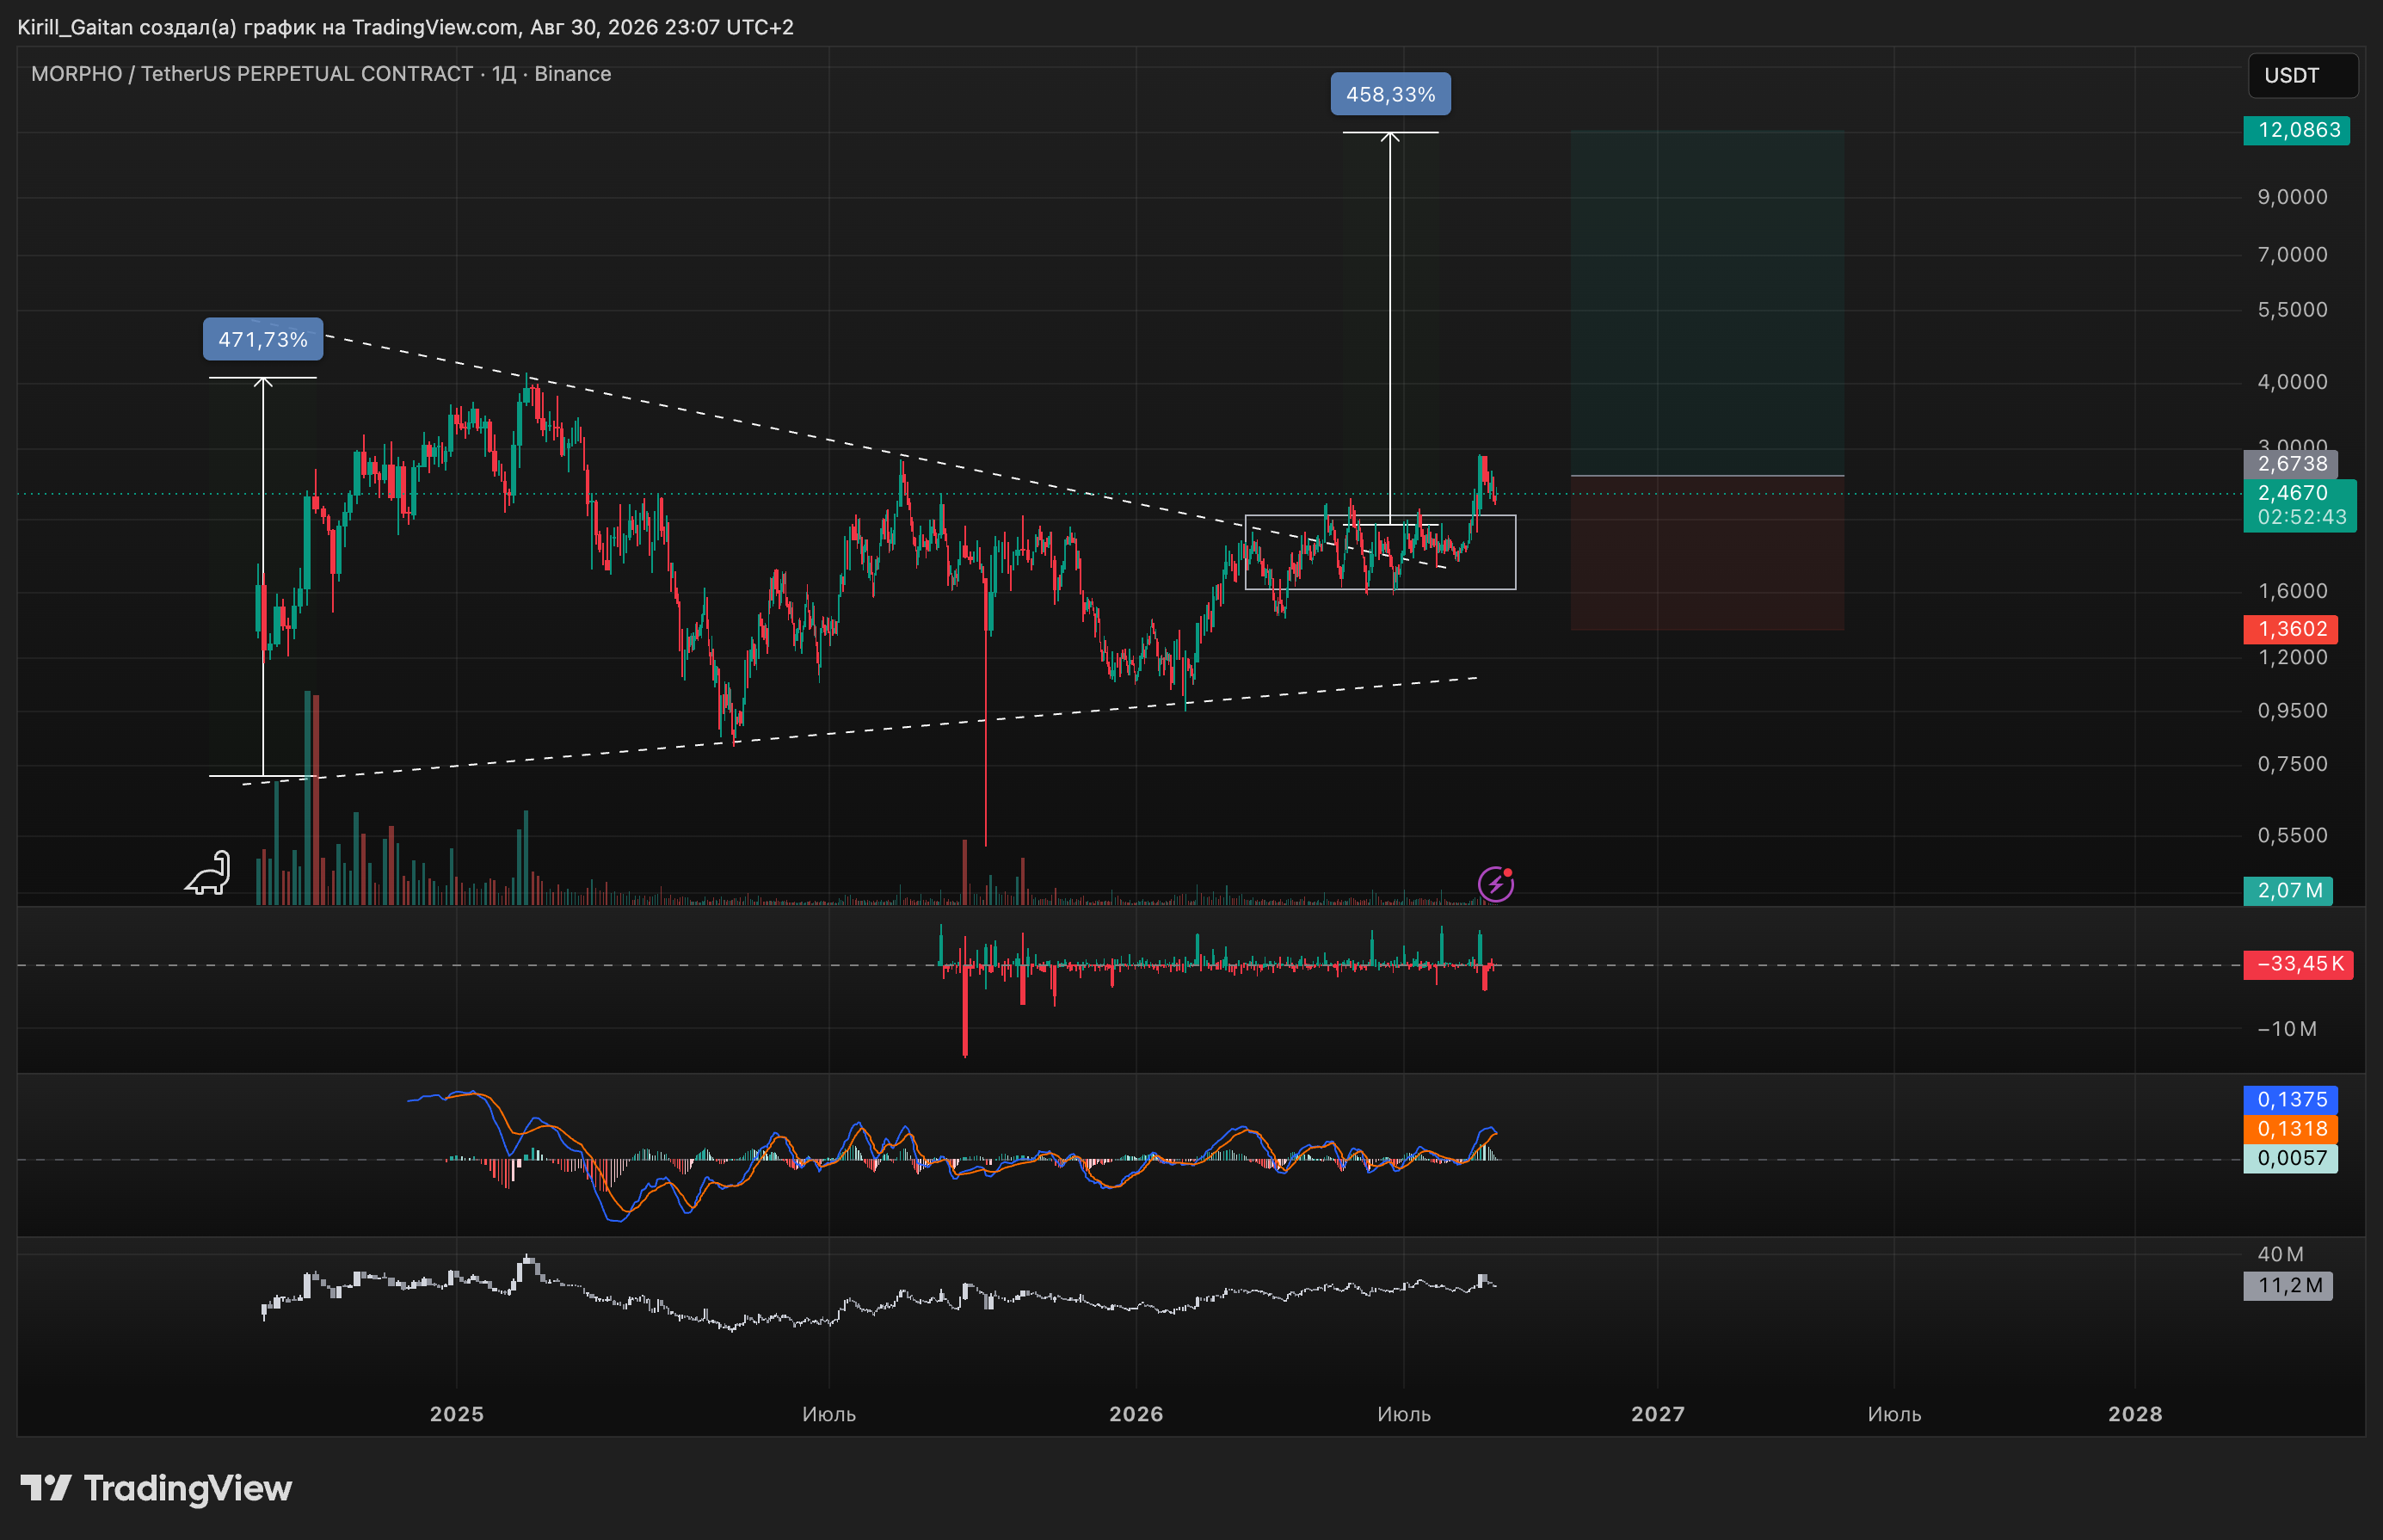Click the dinosaur icon at chart start
The height and width of the screenshot is (1540, 2383).
coord(208,873)
